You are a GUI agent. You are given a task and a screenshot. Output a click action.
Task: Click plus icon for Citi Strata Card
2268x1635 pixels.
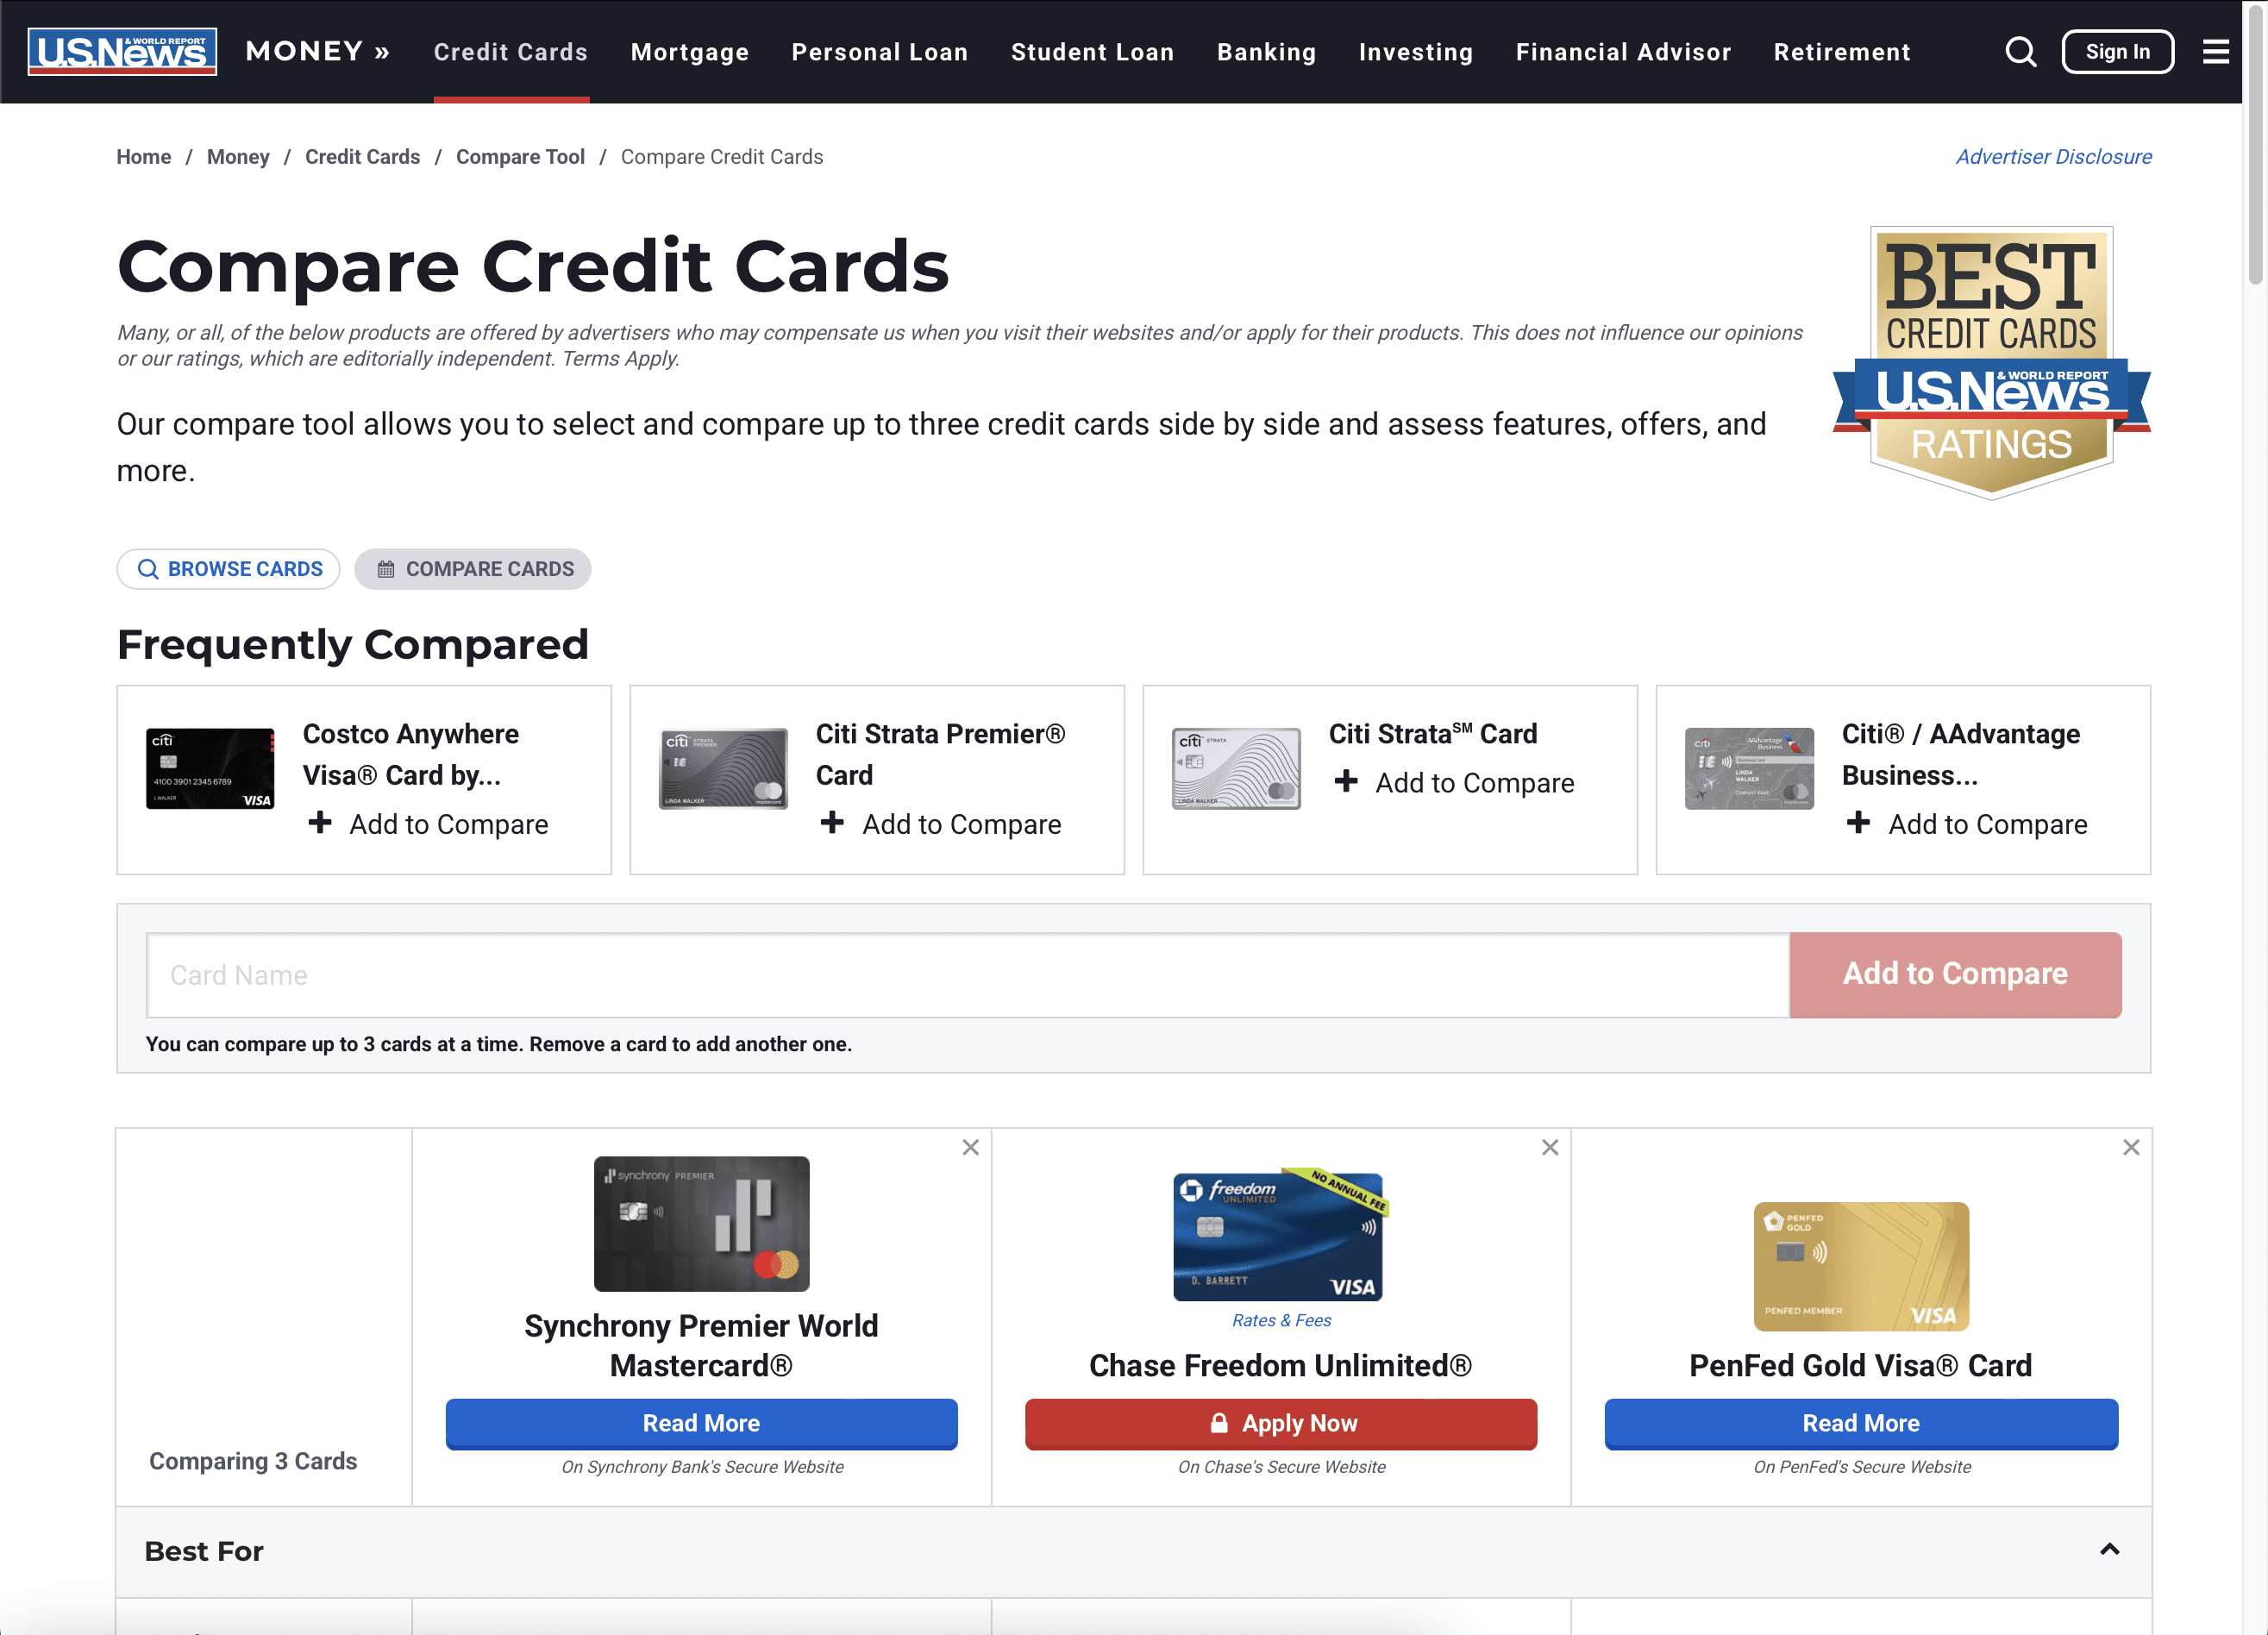[x=1346, y=781]
